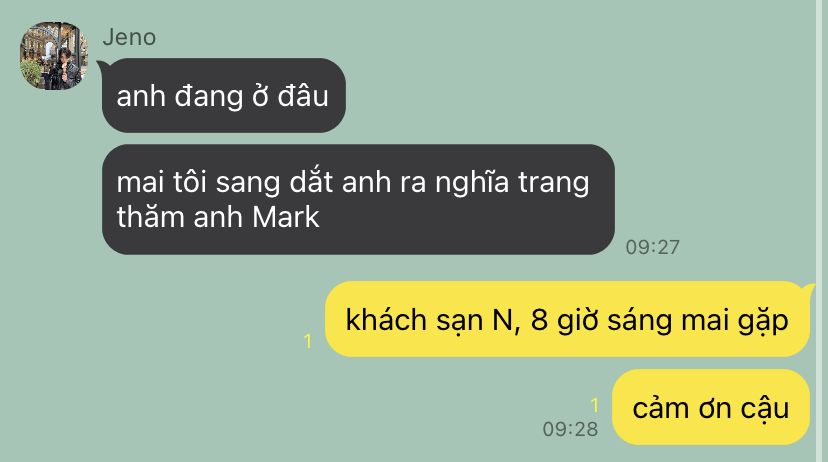This screenshot has width=828, height=462.
Task: Click the vertical scrollbar at the right edge
Action: tap(822, 231)
